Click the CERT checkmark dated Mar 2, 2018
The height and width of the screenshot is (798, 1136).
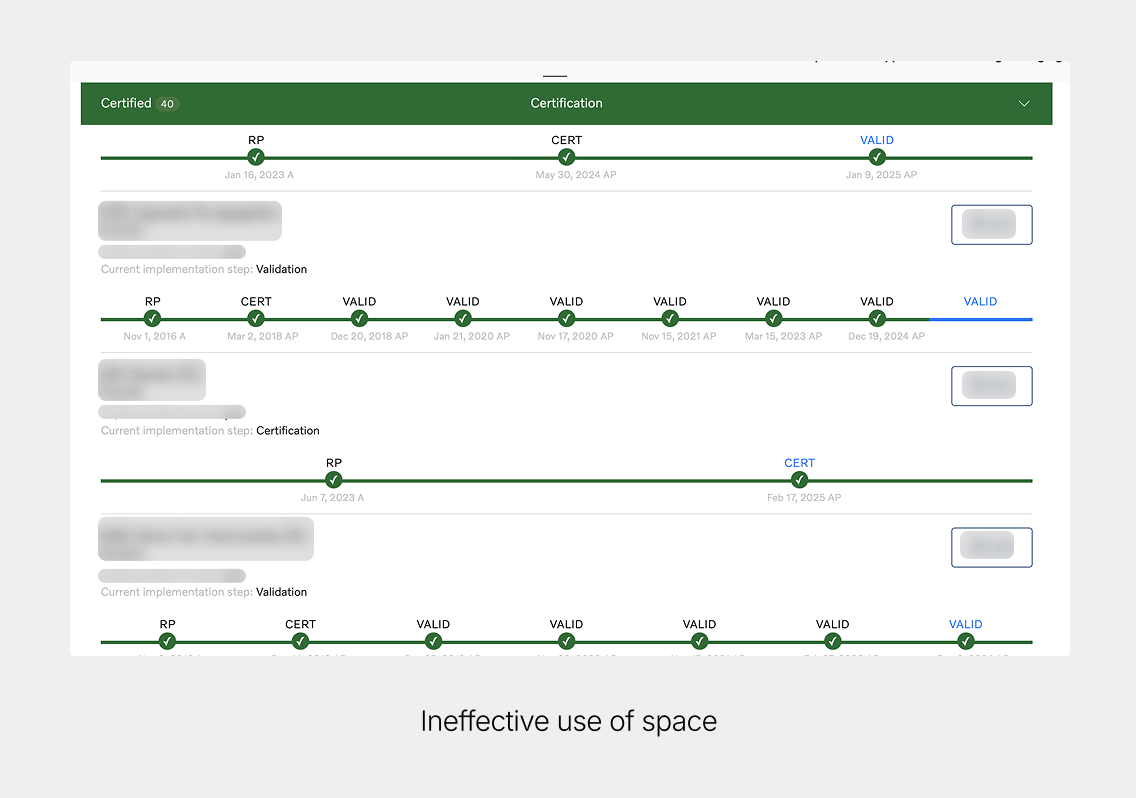pyautogui.click(x=256, y=319)
